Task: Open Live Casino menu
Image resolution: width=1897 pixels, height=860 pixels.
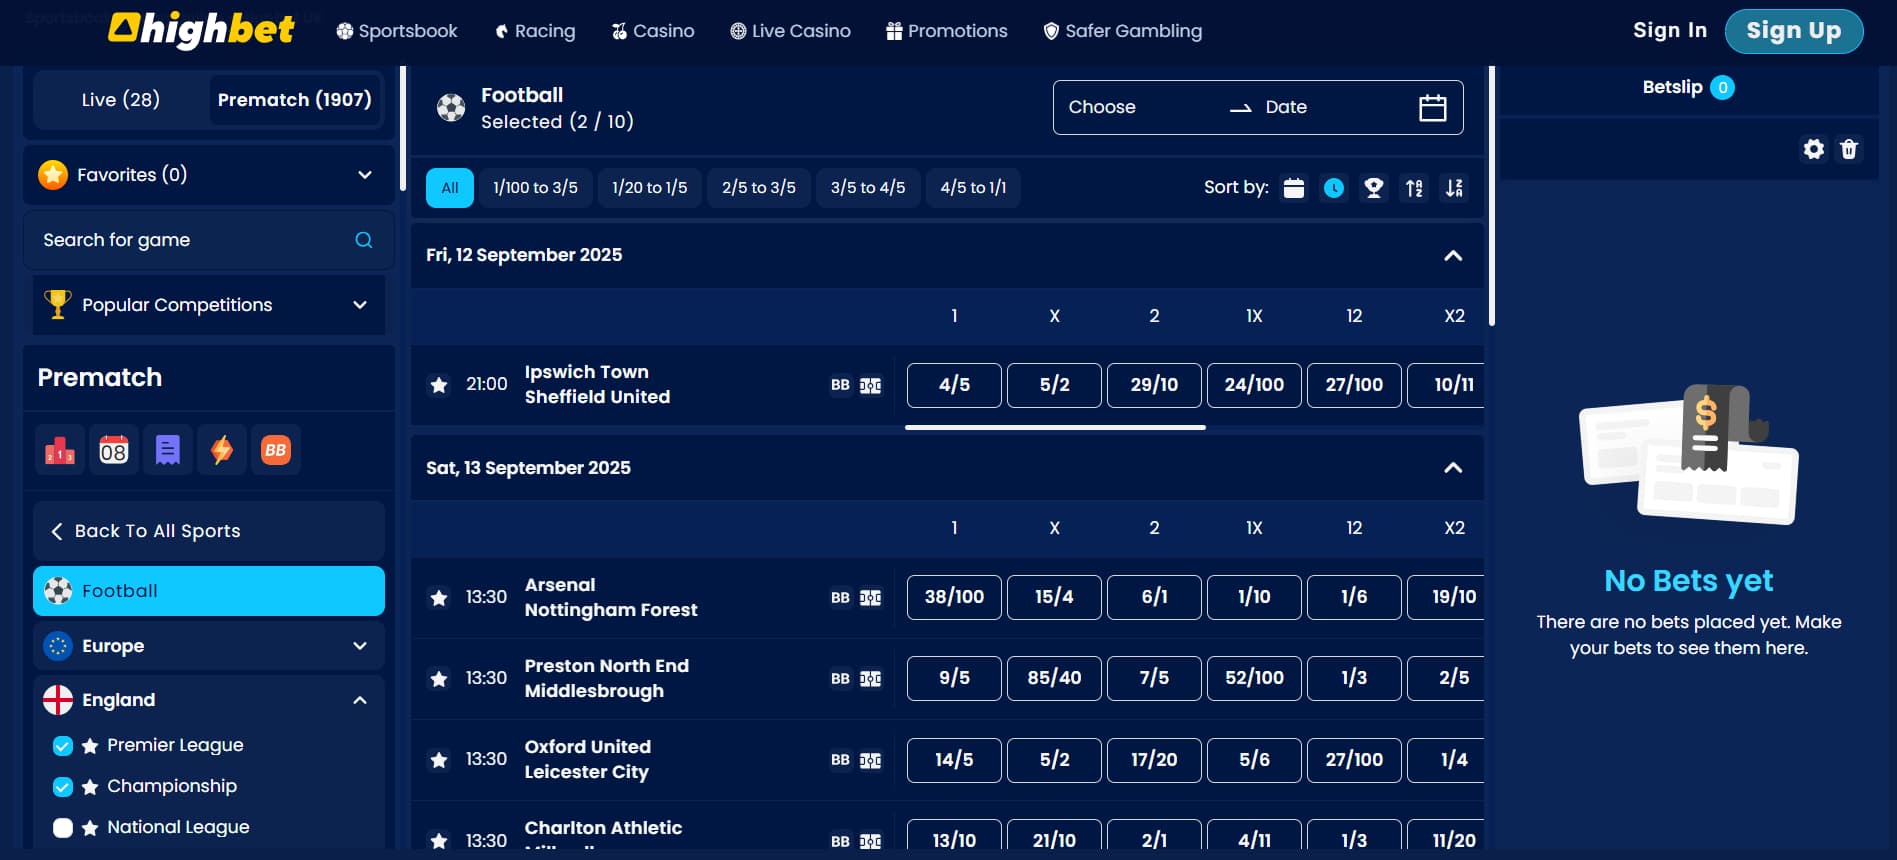Action: click(790, 31)
